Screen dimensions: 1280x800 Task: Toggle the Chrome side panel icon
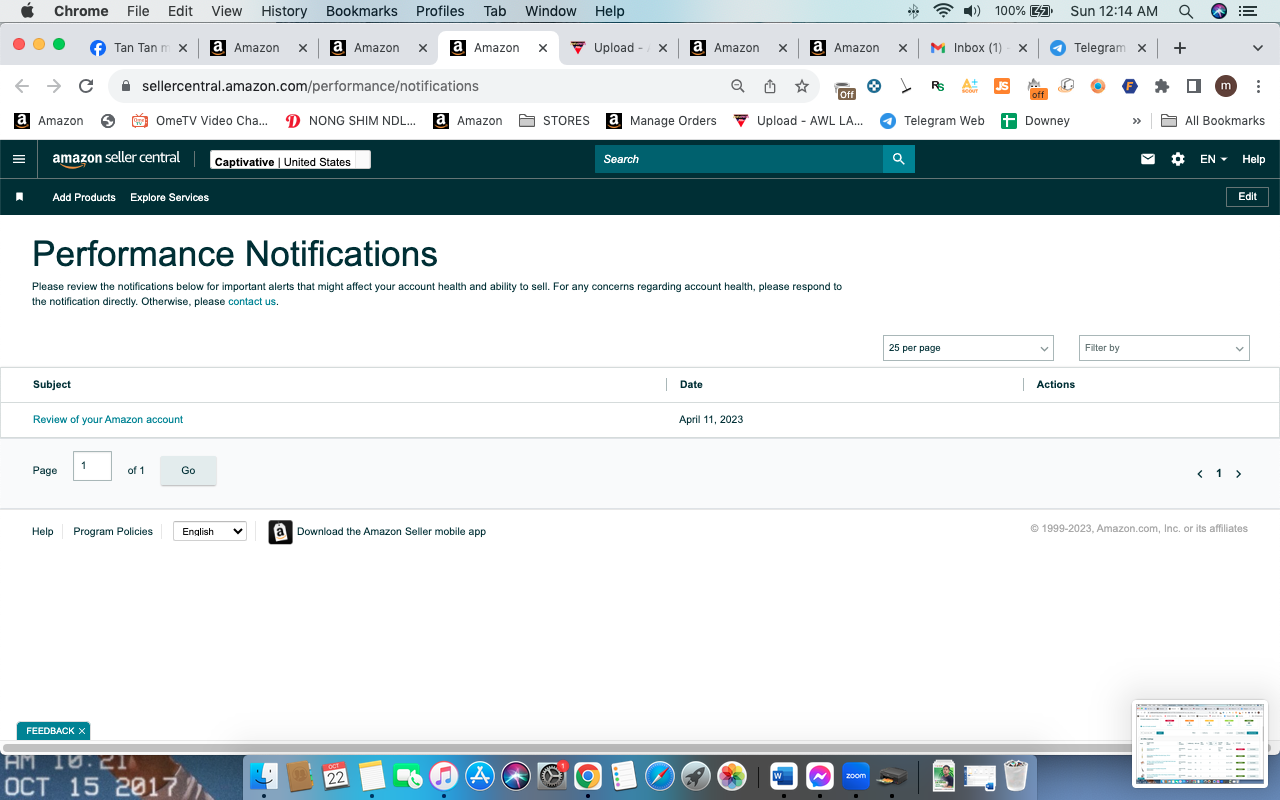1193,86
